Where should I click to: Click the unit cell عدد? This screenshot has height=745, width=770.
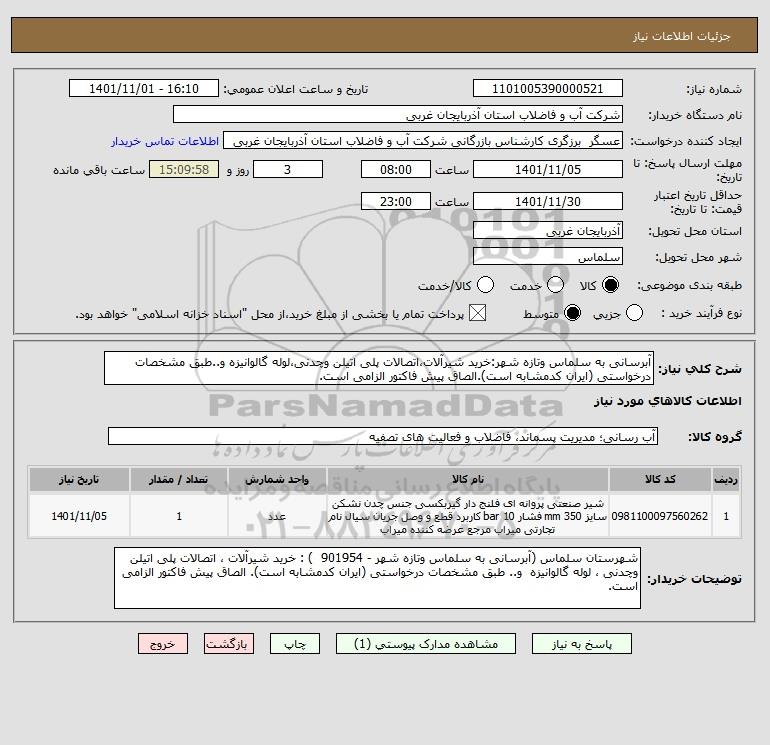277,516
